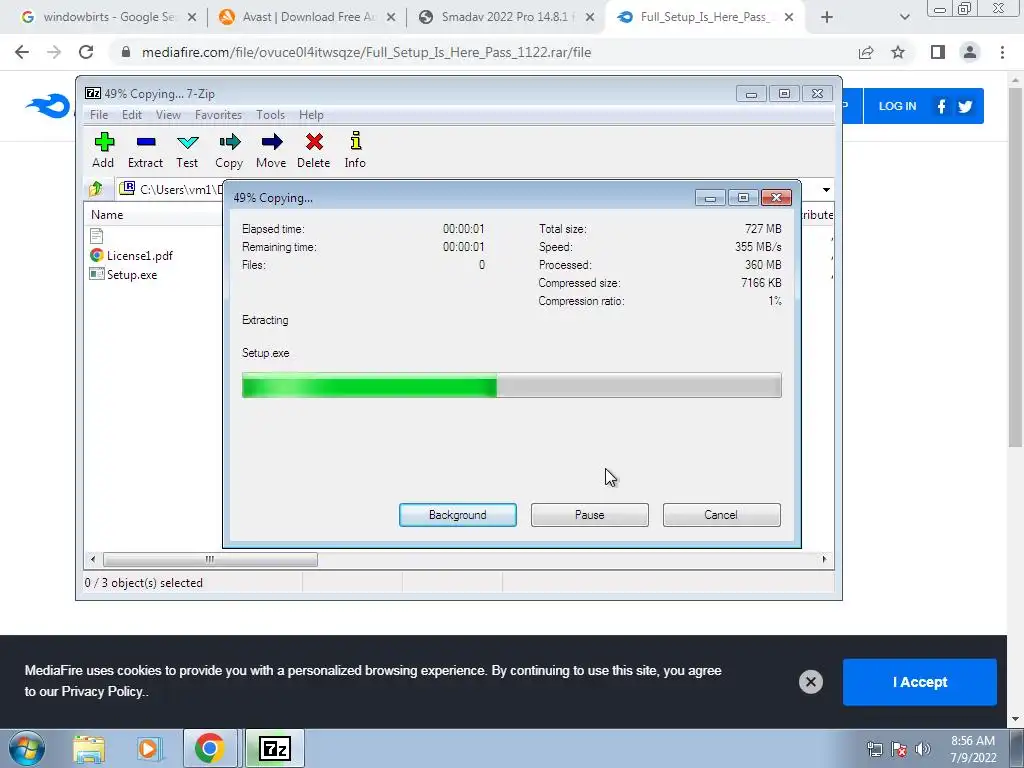Click the extraction progress bar
Viewport: 1024px width, 768px height.
click(511, 385)
